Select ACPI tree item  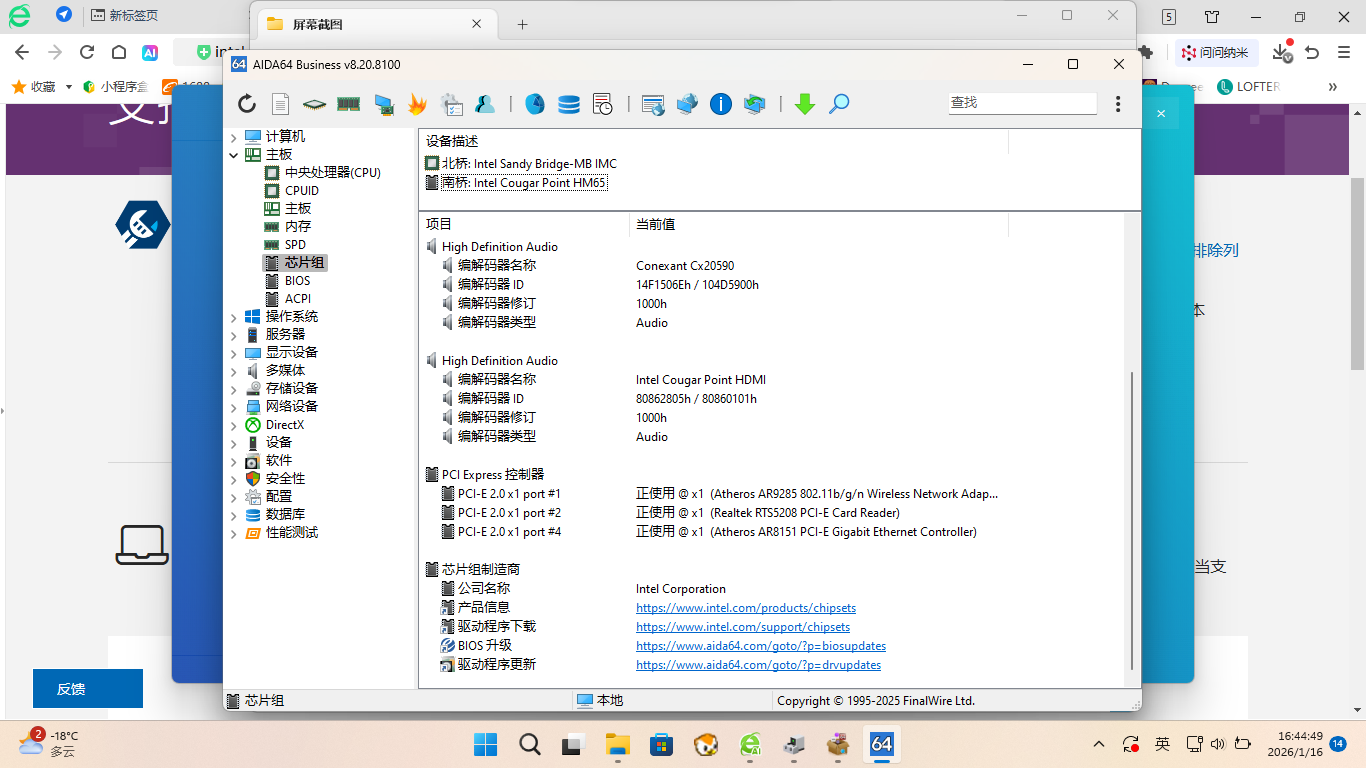click(x=297, y=298)
